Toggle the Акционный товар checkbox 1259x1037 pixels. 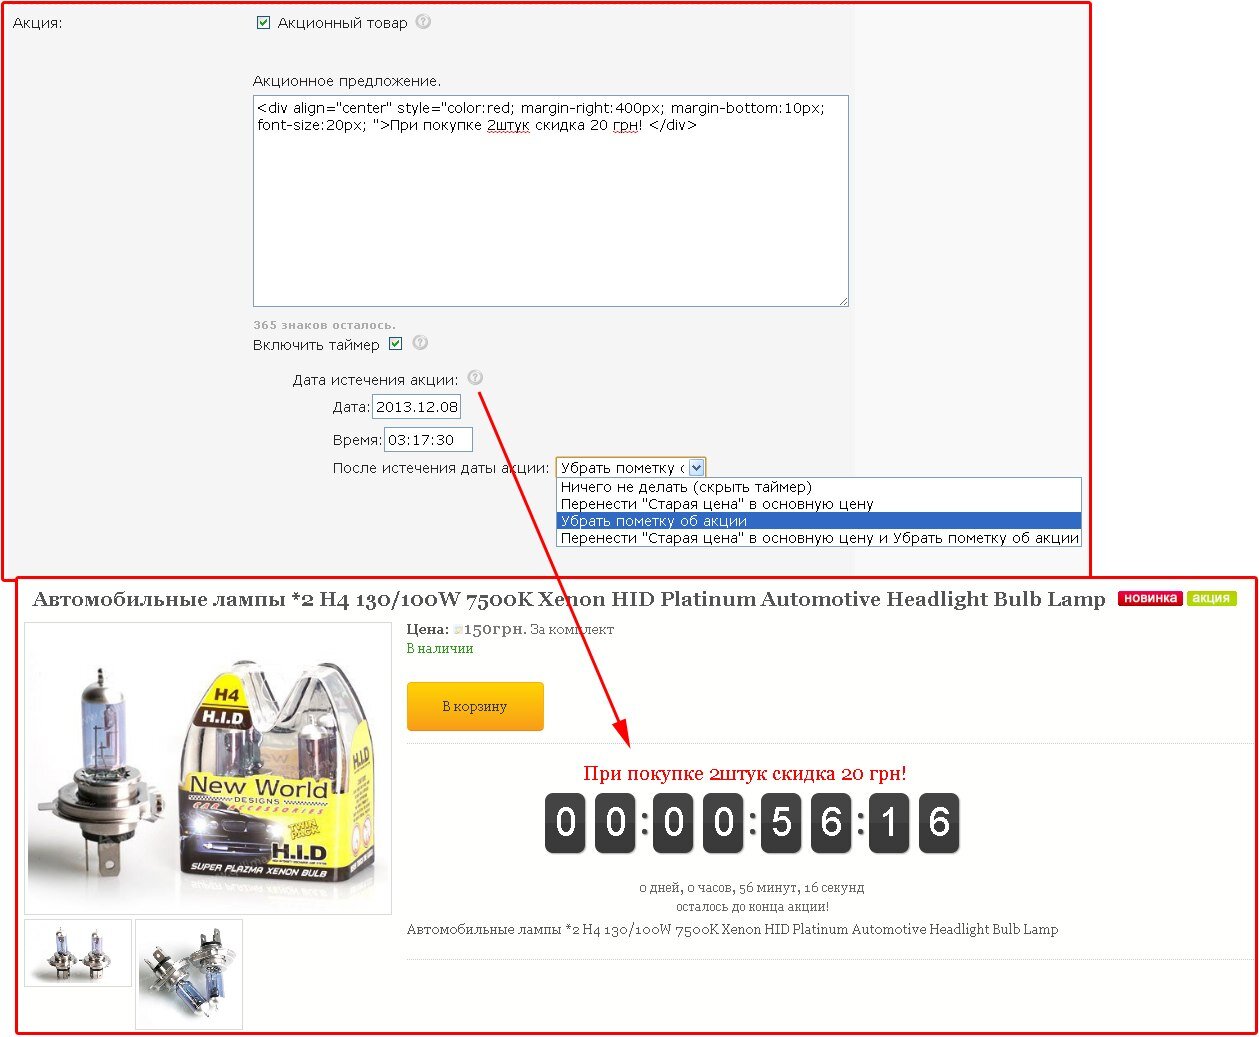coord(264,23)
